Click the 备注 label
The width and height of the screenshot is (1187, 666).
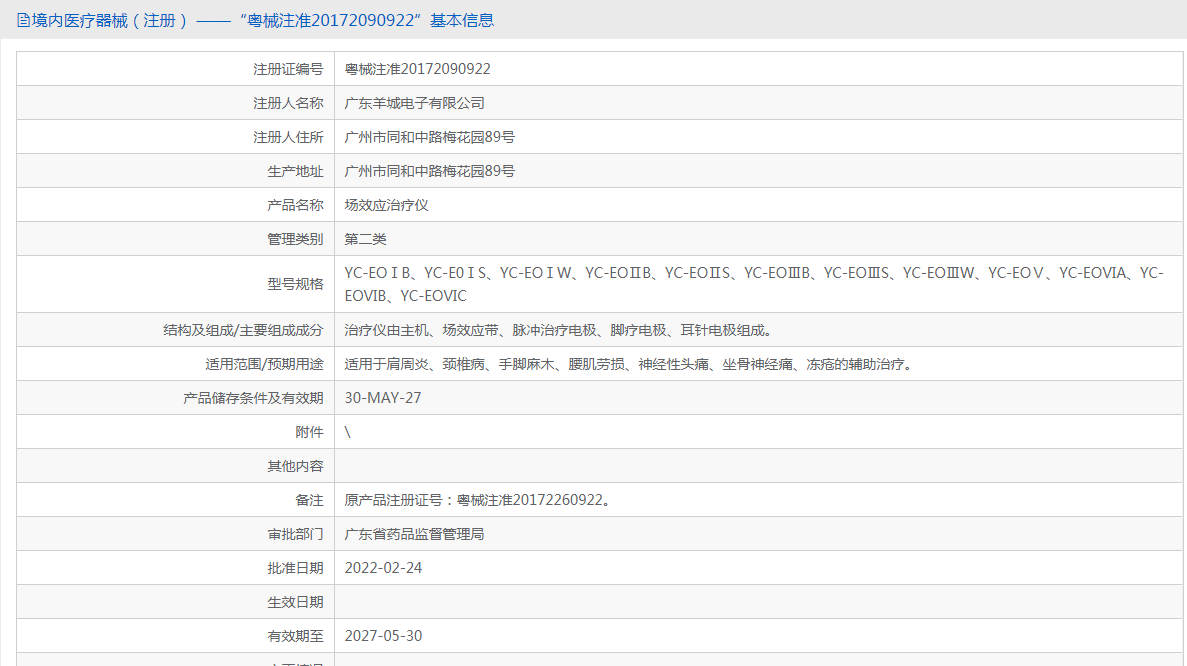(309, 500)
